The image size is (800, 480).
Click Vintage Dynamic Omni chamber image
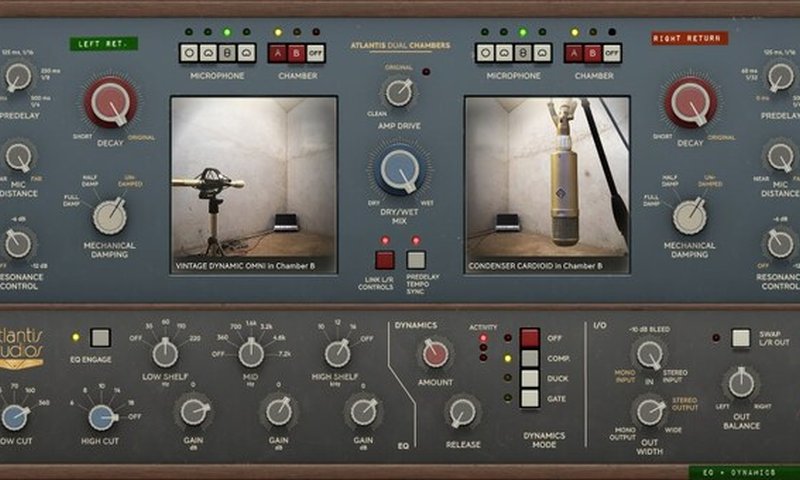pos(254,185)
